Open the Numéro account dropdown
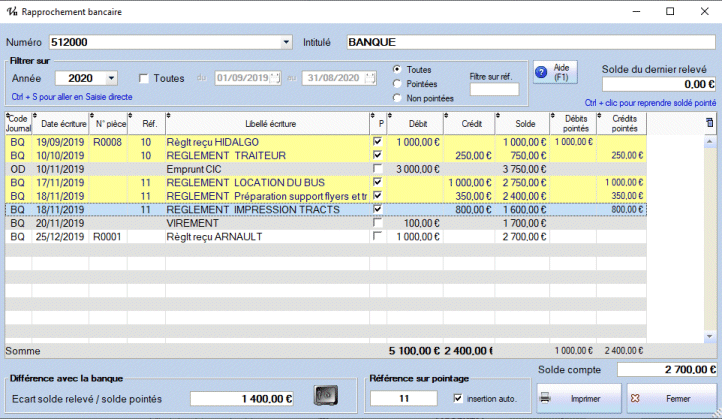This screenshot has height=419, width=722. click(x=287, y=43)
